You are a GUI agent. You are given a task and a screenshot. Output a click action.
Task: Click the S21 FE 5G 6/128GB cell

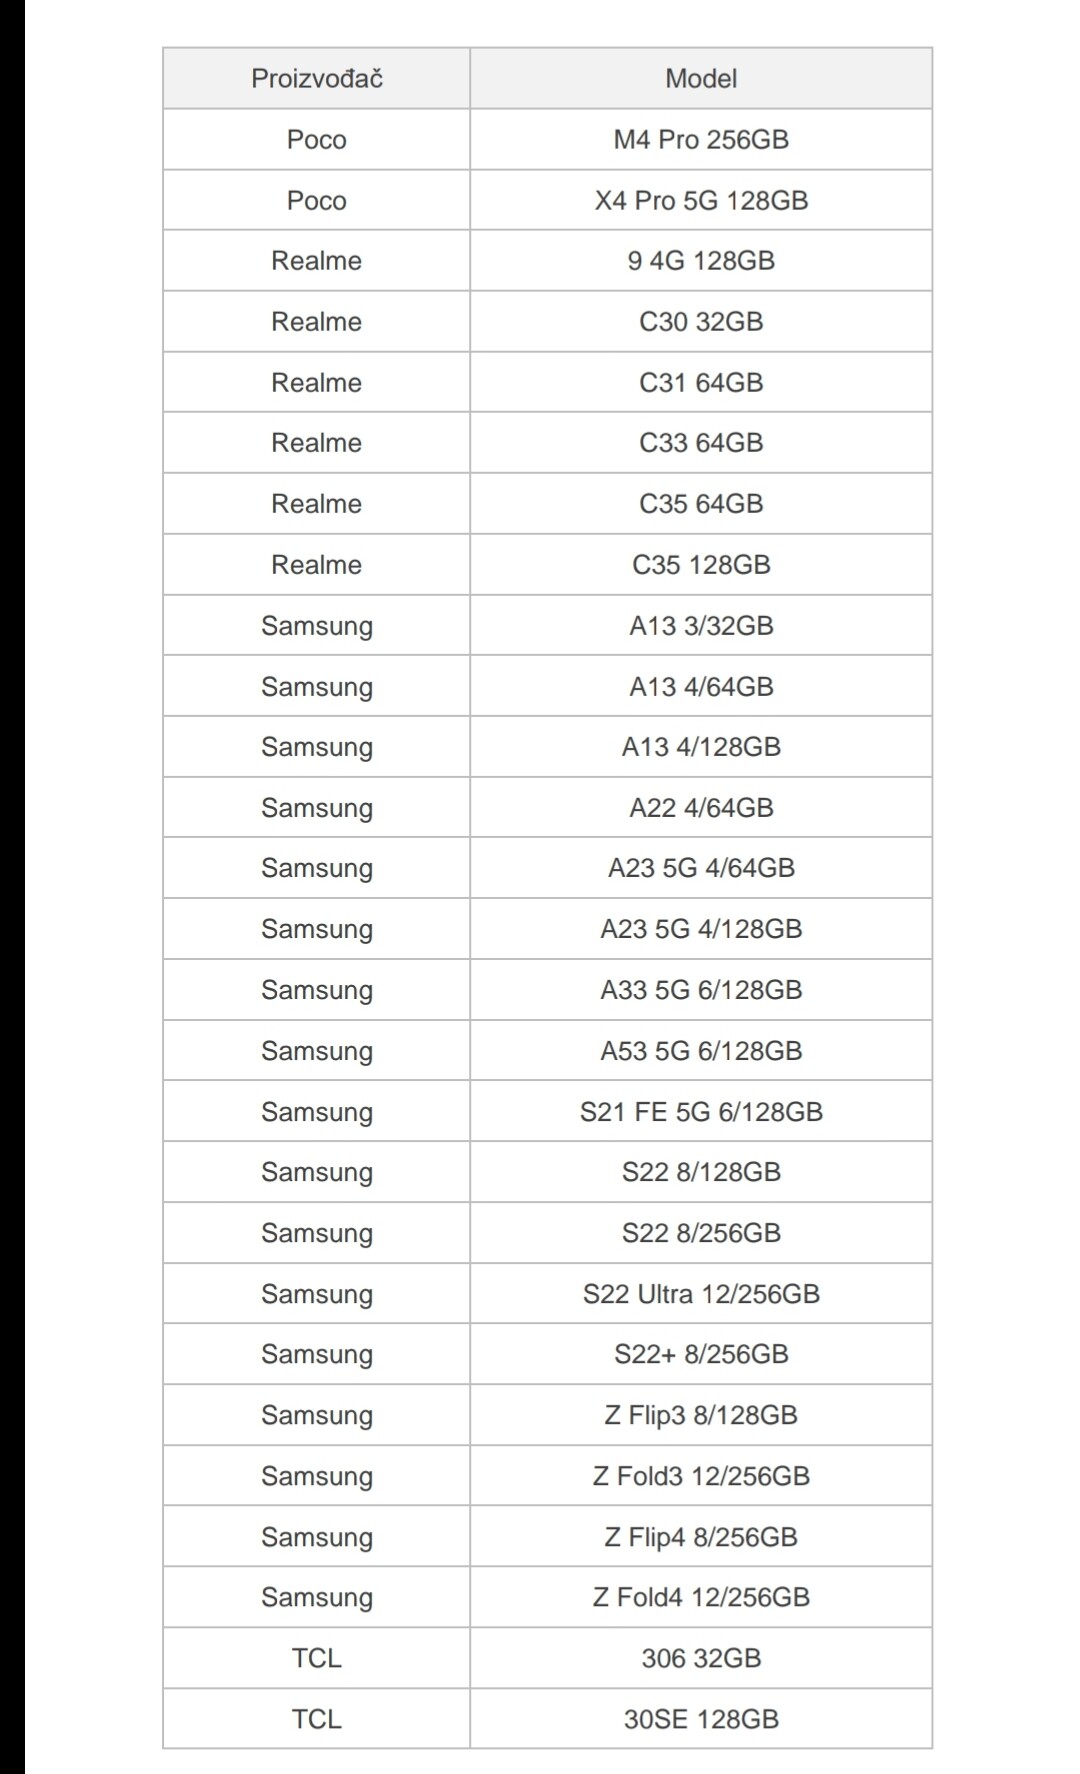(701, 1112)
